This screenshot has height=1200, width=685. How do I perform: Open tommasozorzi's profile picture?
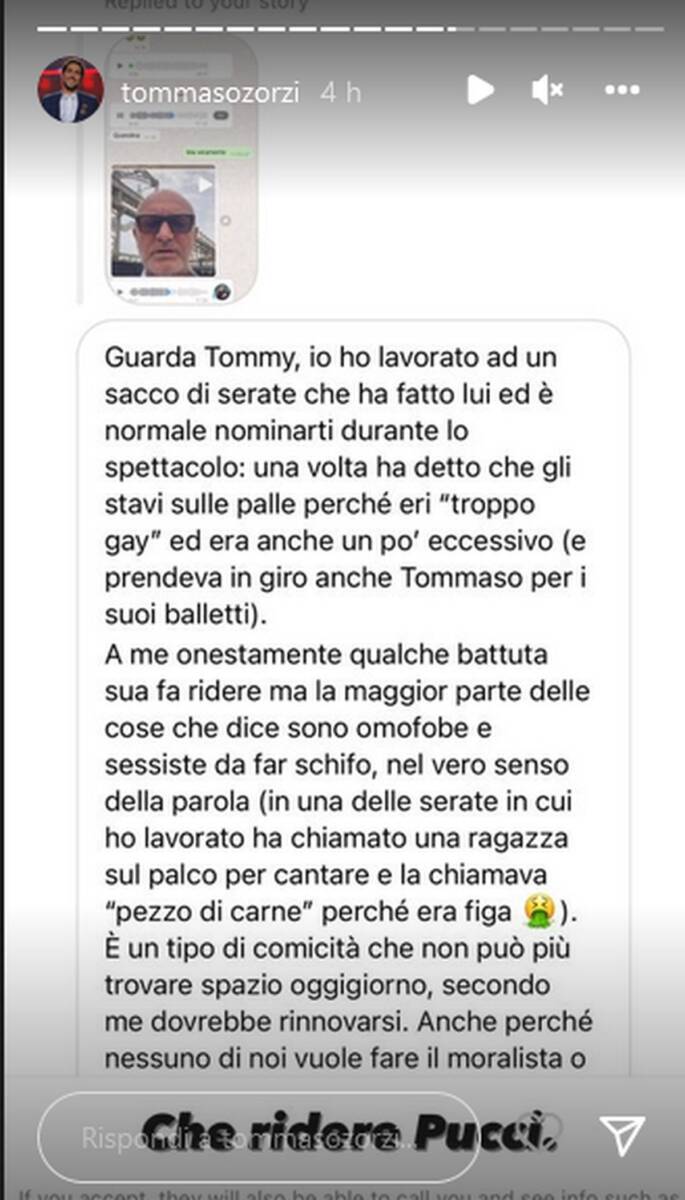(70, 90)
